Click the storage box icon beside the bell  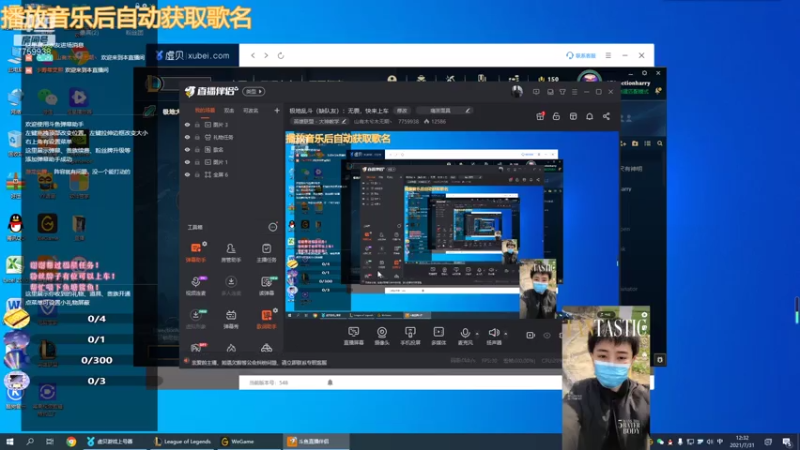point(573,116)
